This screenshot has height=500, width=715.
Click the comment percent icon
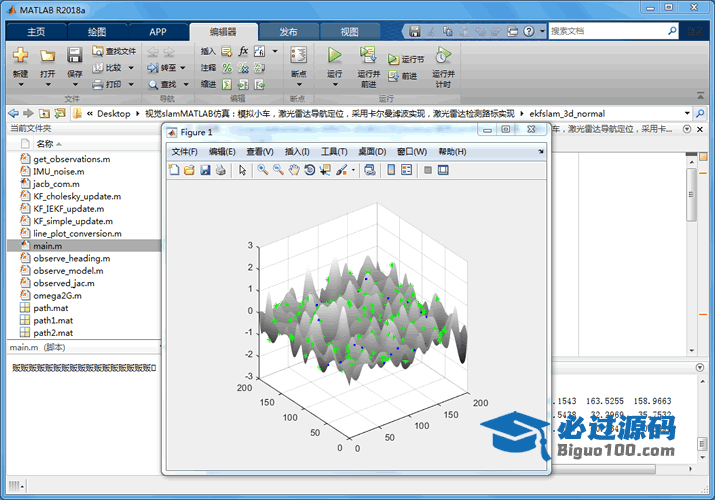[227, 68]
